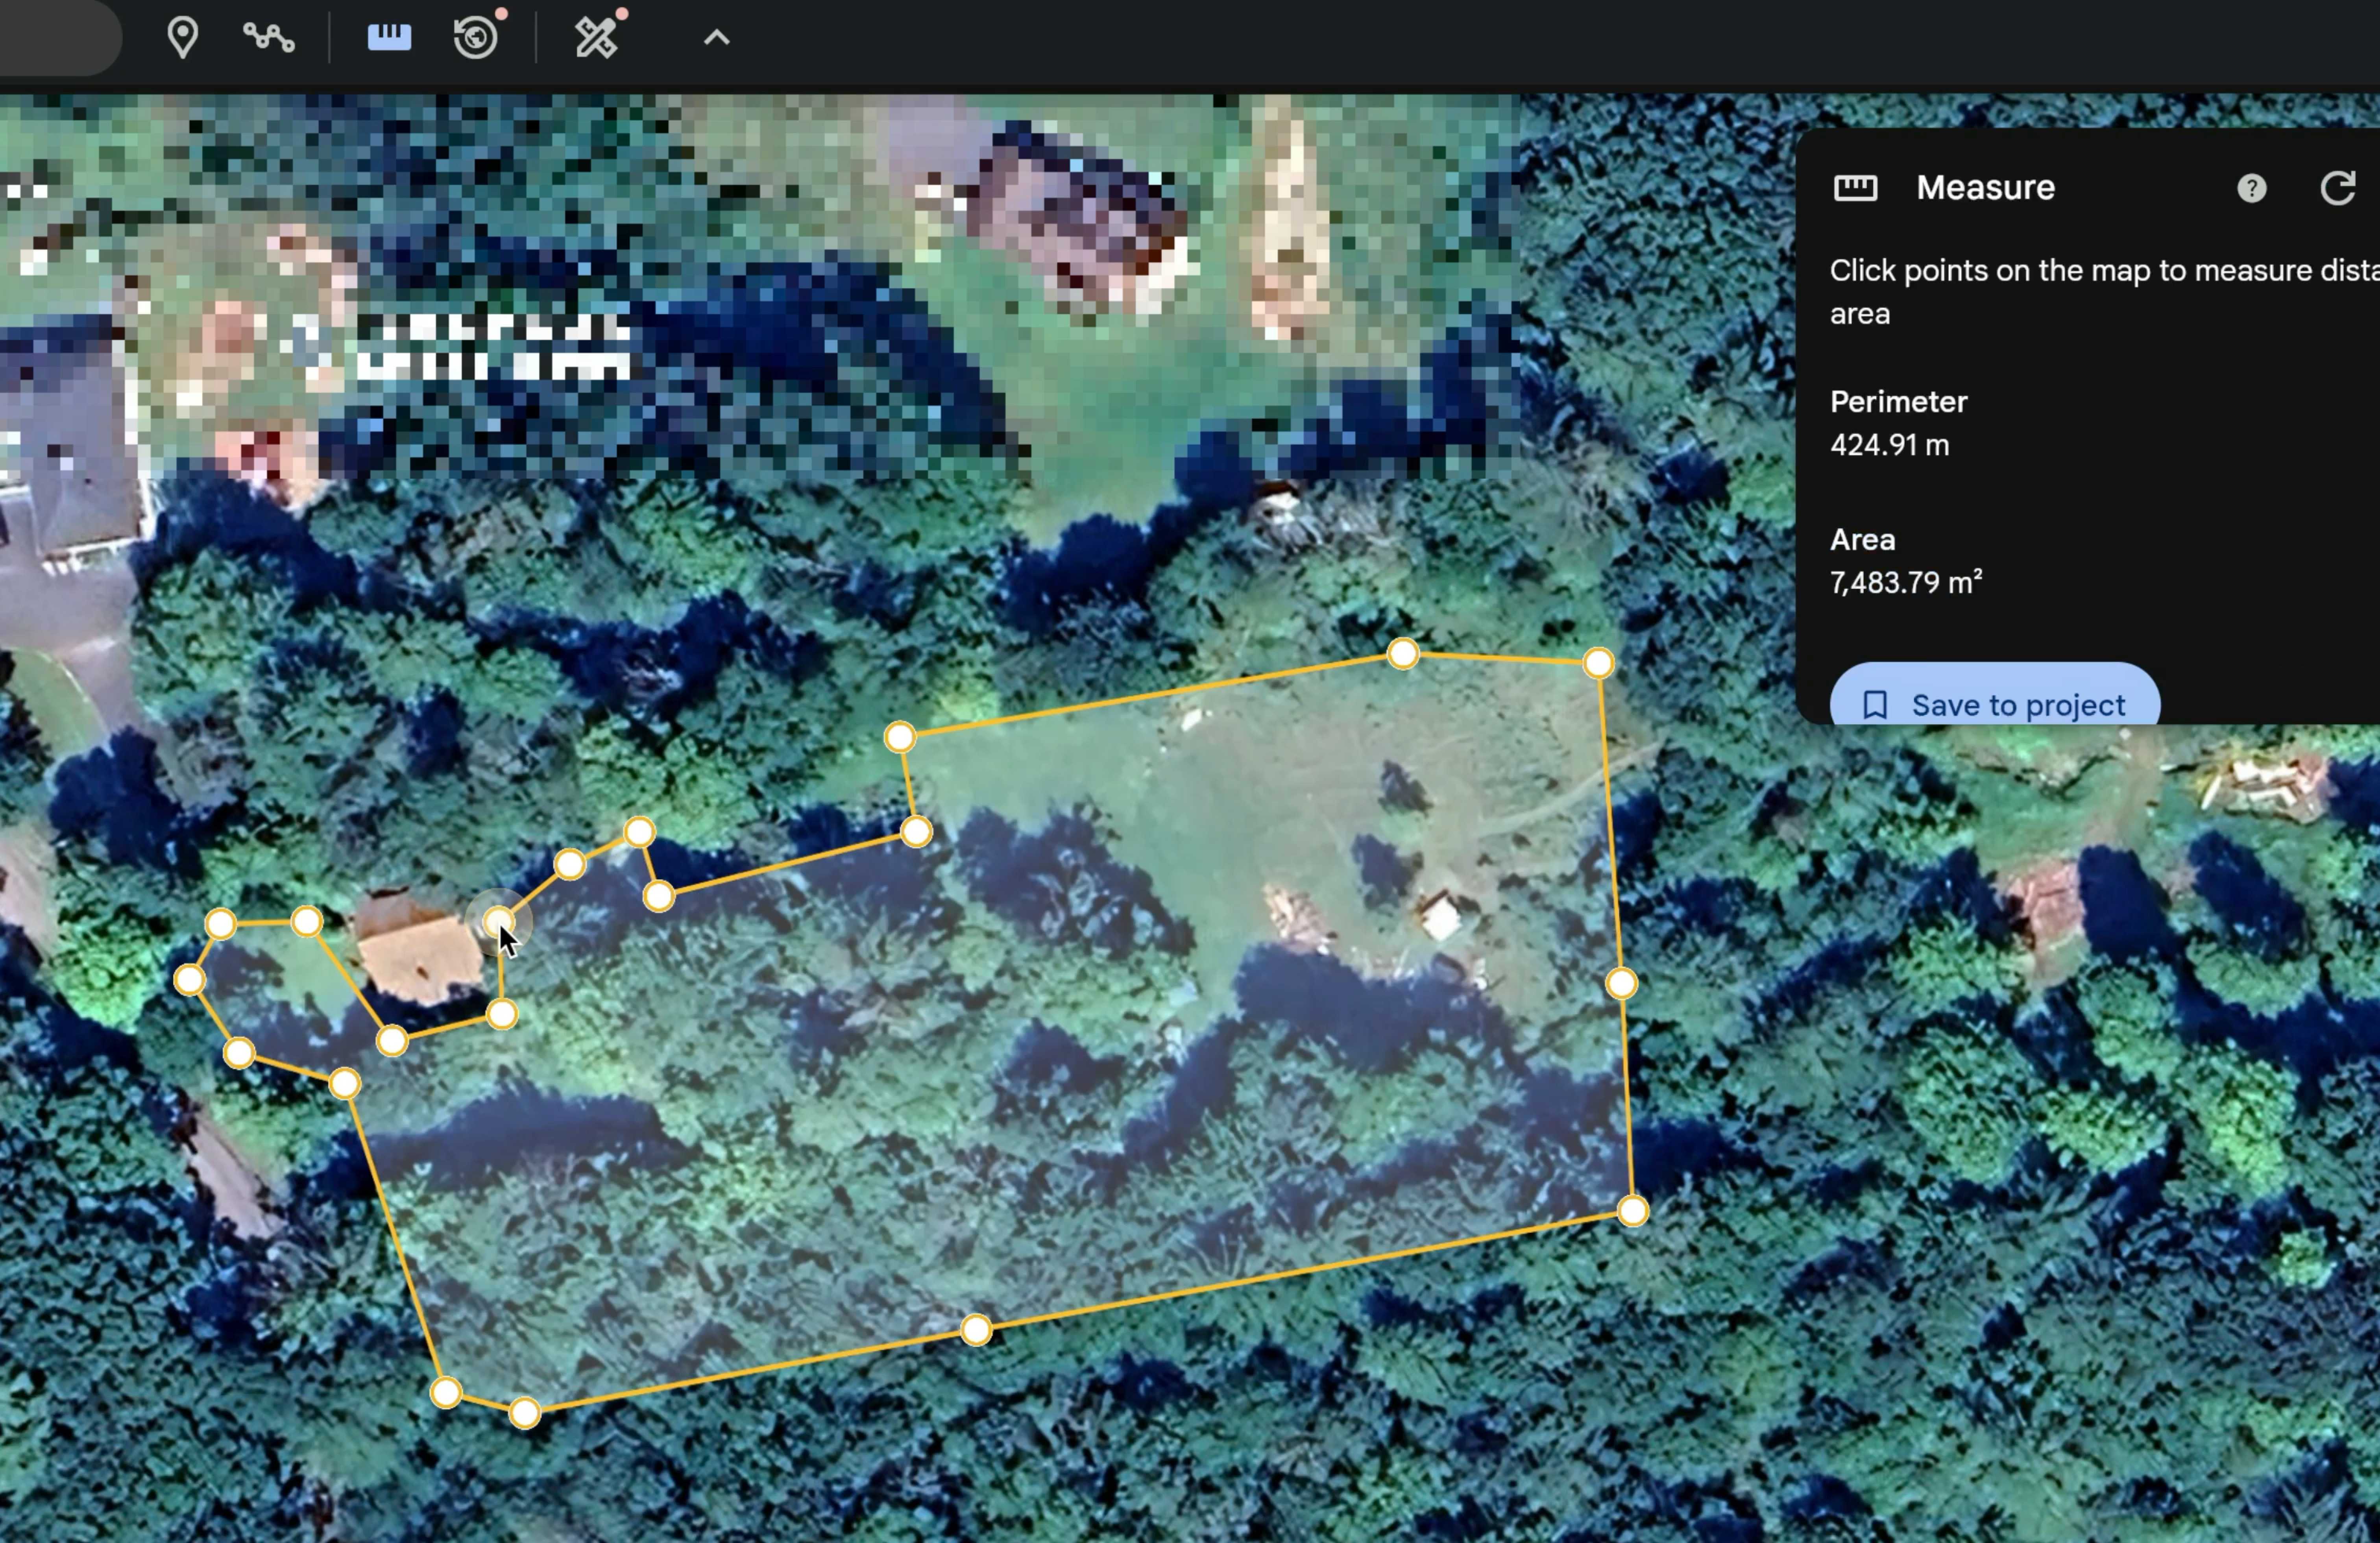Click the Area label

pyautogui.click(x=1862, y=540)
